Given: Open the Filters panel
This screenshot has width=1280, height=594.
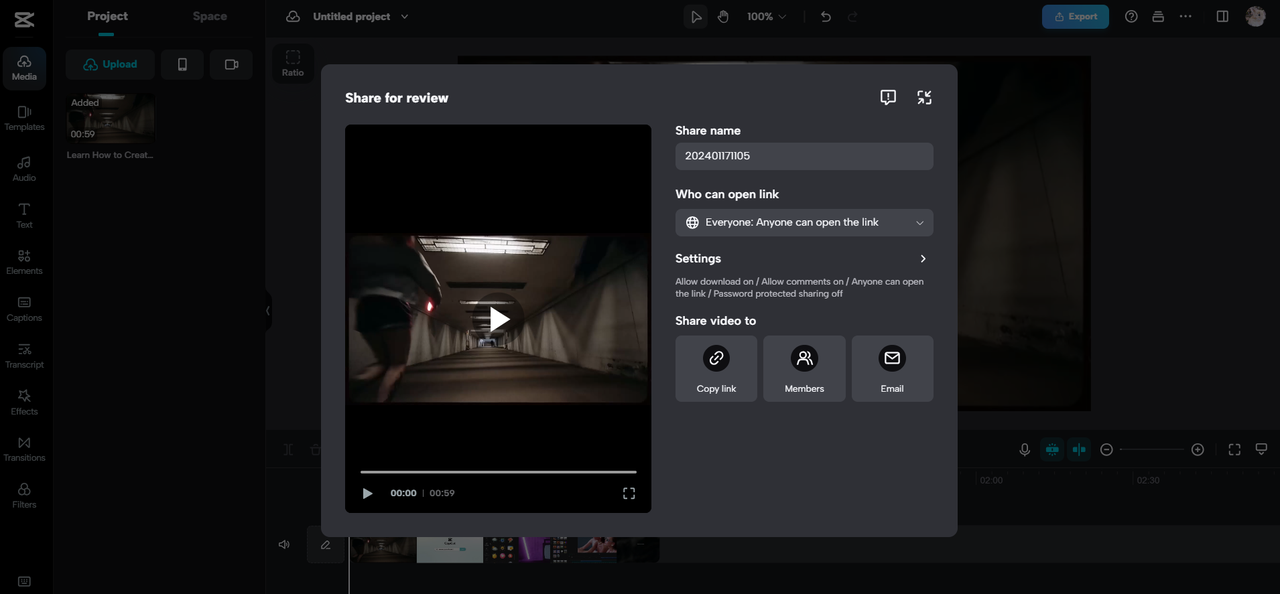Looking at the screenshot, I should click(24, 495).
